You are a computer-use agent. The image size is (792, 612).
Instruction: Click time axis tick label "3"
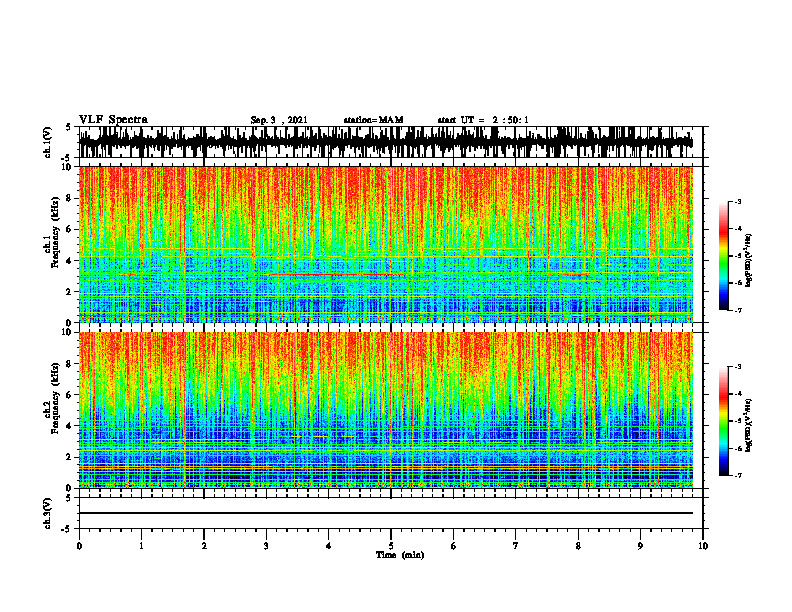point(266,546)
